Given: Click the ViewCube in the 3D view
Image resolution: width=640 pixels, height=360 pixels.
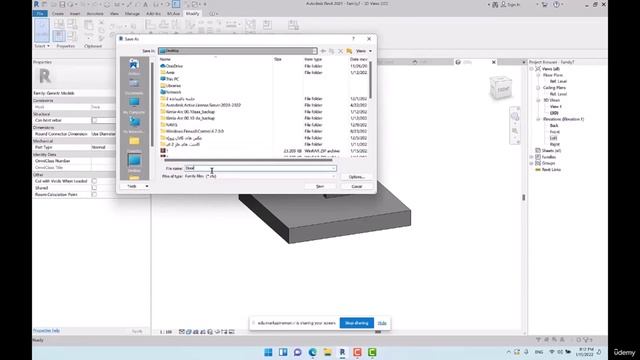Looking at the screenshot, I should (501, 88).
